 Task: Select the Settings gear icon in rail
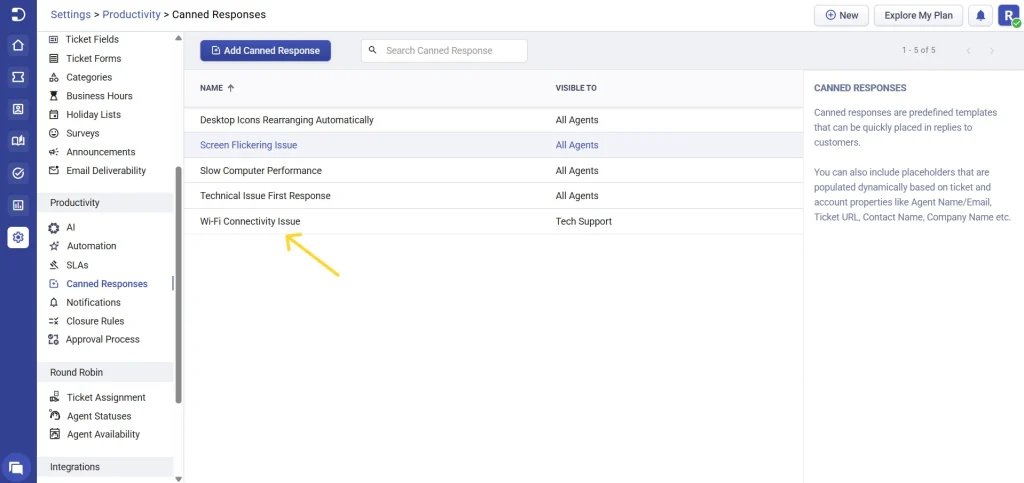(18, 237)
